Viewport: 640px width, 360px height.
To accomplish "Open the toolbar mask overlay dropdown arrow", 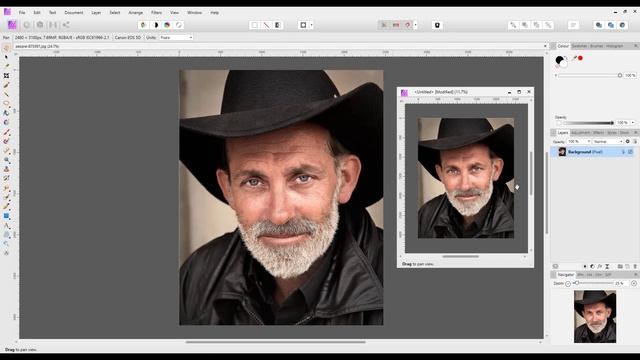I will coord(311,25).
